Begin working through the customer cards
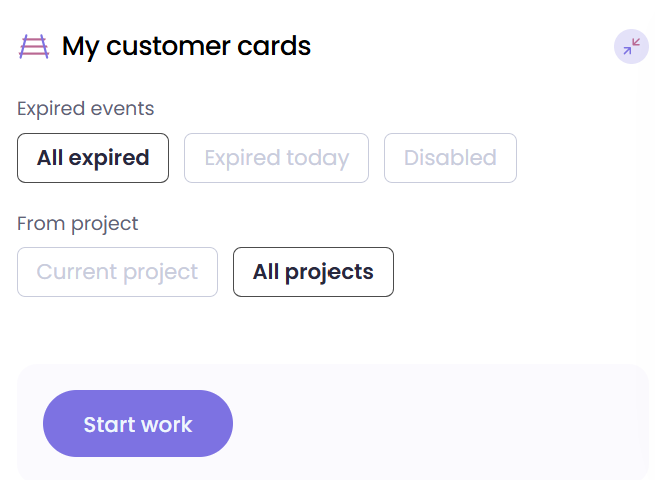Viewport: 655px width, 480px height. click(138, 424)
